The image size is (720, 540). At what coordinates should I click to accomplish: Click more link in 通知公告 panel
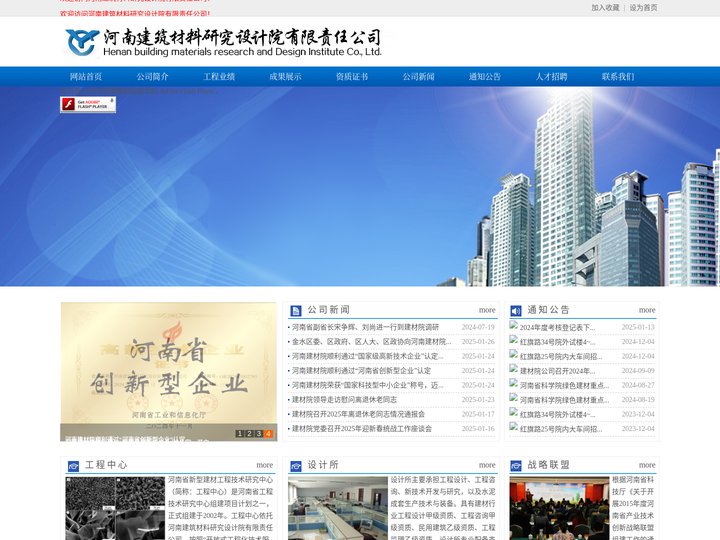647,310
